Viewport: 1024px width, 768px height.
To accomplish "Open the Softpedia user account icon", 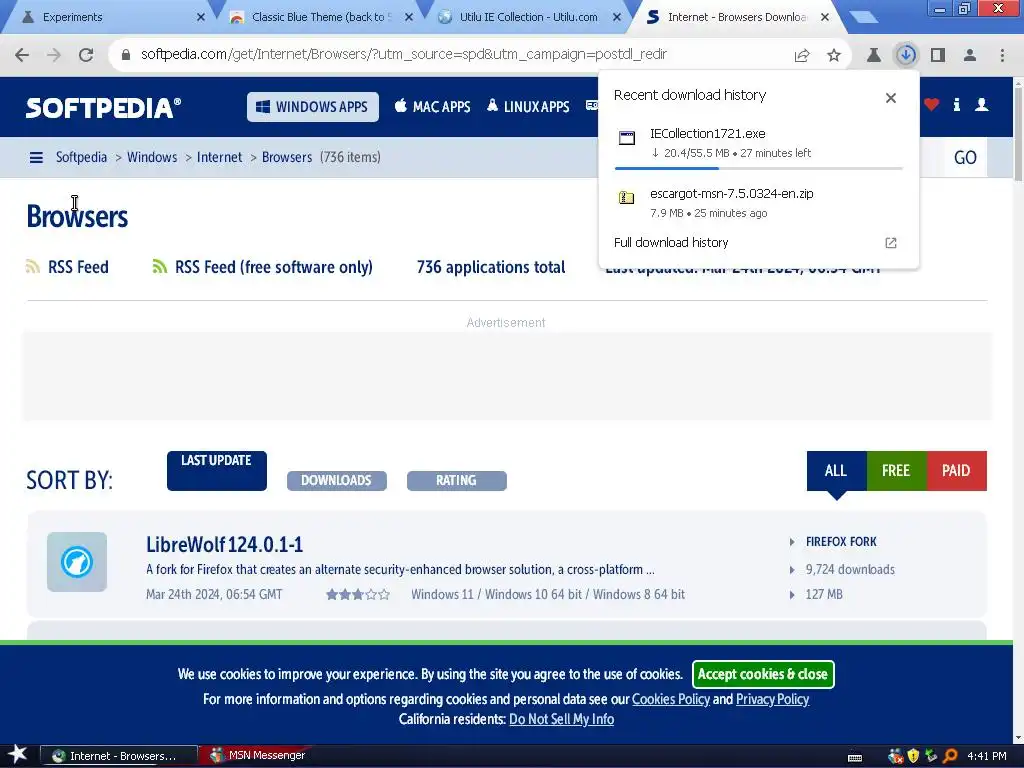I will point(982,104).
